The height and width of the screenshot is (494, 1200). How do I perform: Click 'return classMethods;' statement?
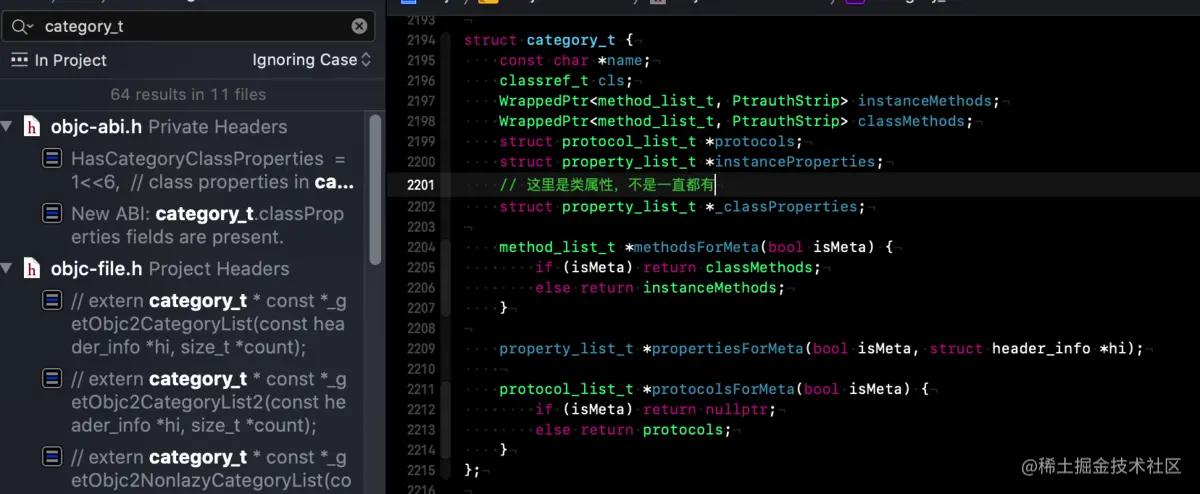[731, 267]
